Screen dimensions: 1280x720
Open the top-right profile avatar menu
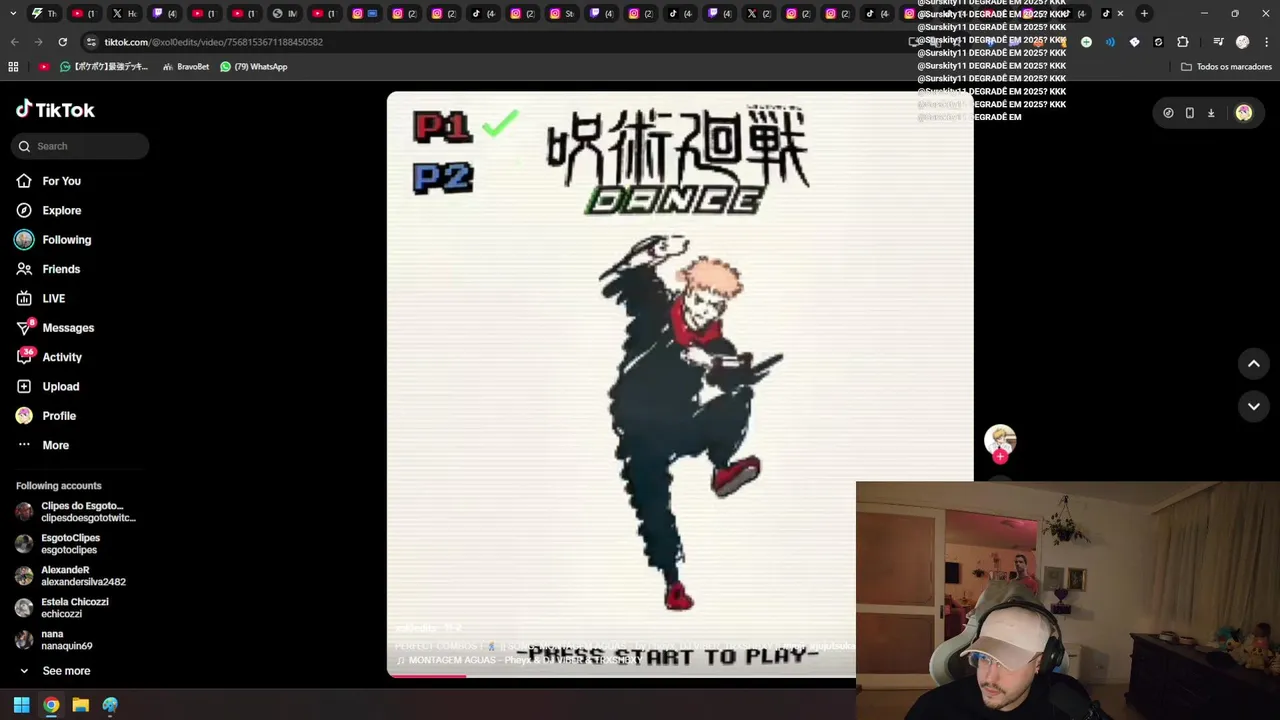click(1243, 113)
